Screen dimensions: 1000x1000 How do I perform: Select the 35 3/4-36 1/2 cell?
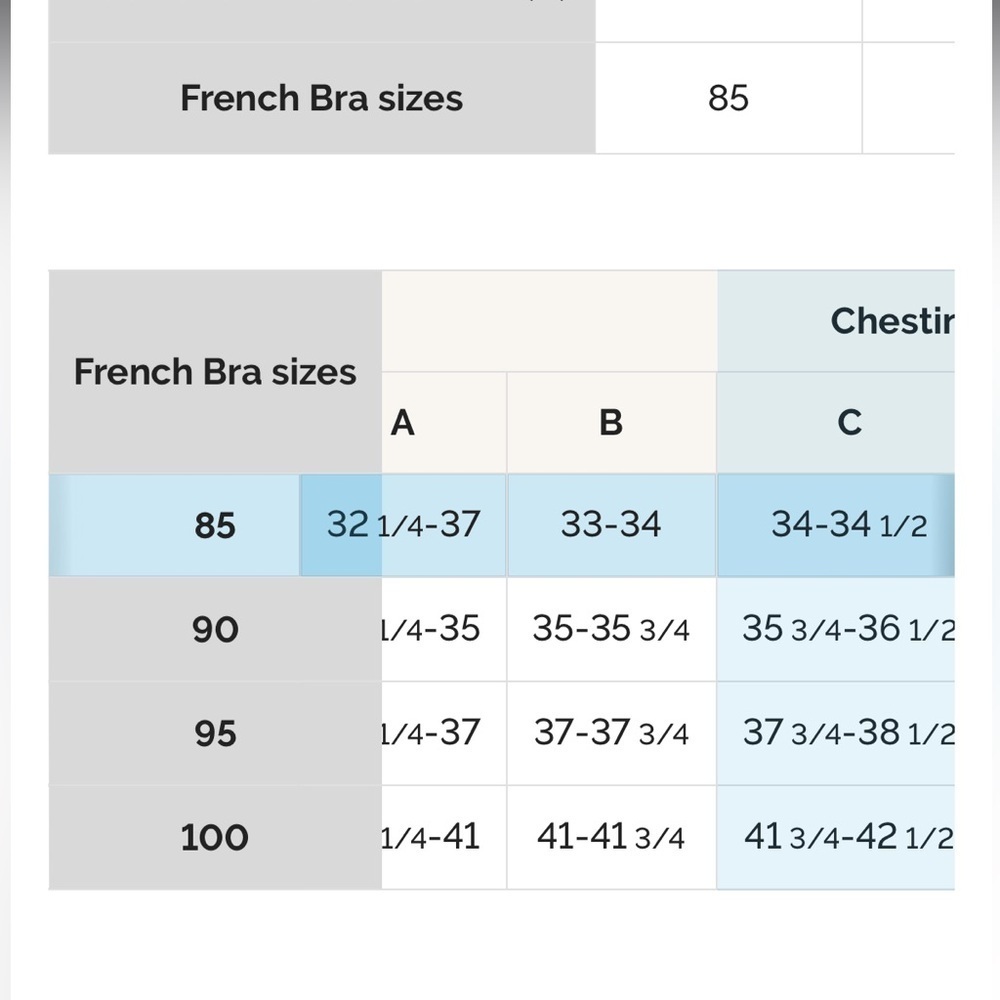(x=836, y=629)
